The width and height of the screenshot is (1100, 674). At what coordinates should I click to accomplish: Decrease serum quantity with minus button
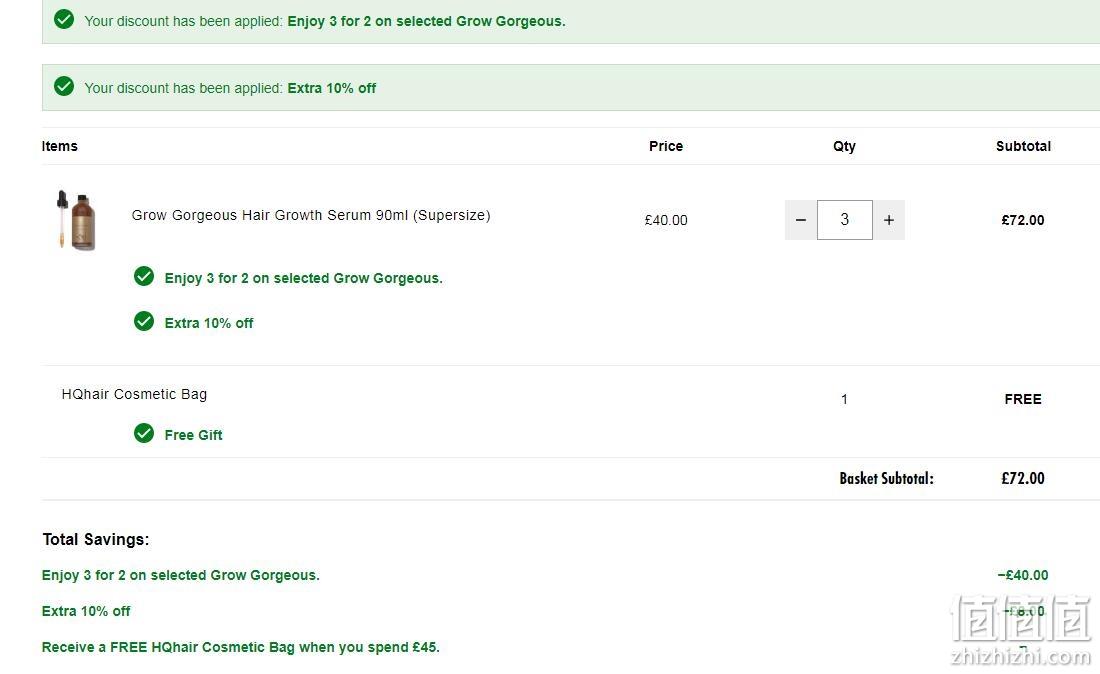(x=800, y=220)
